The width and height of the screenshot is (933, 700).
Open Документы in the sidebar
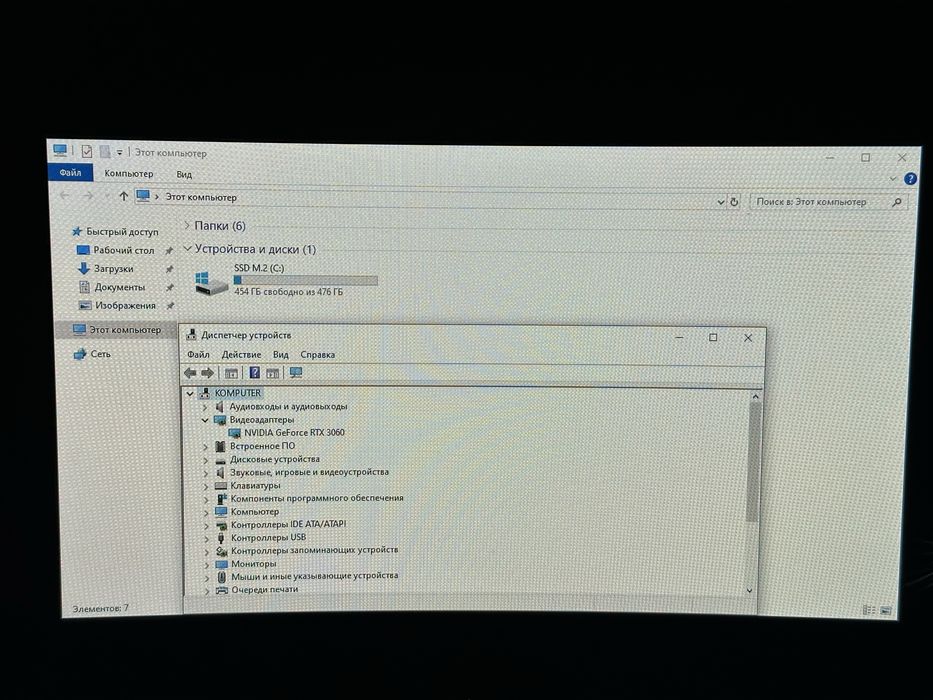point(120,288)
